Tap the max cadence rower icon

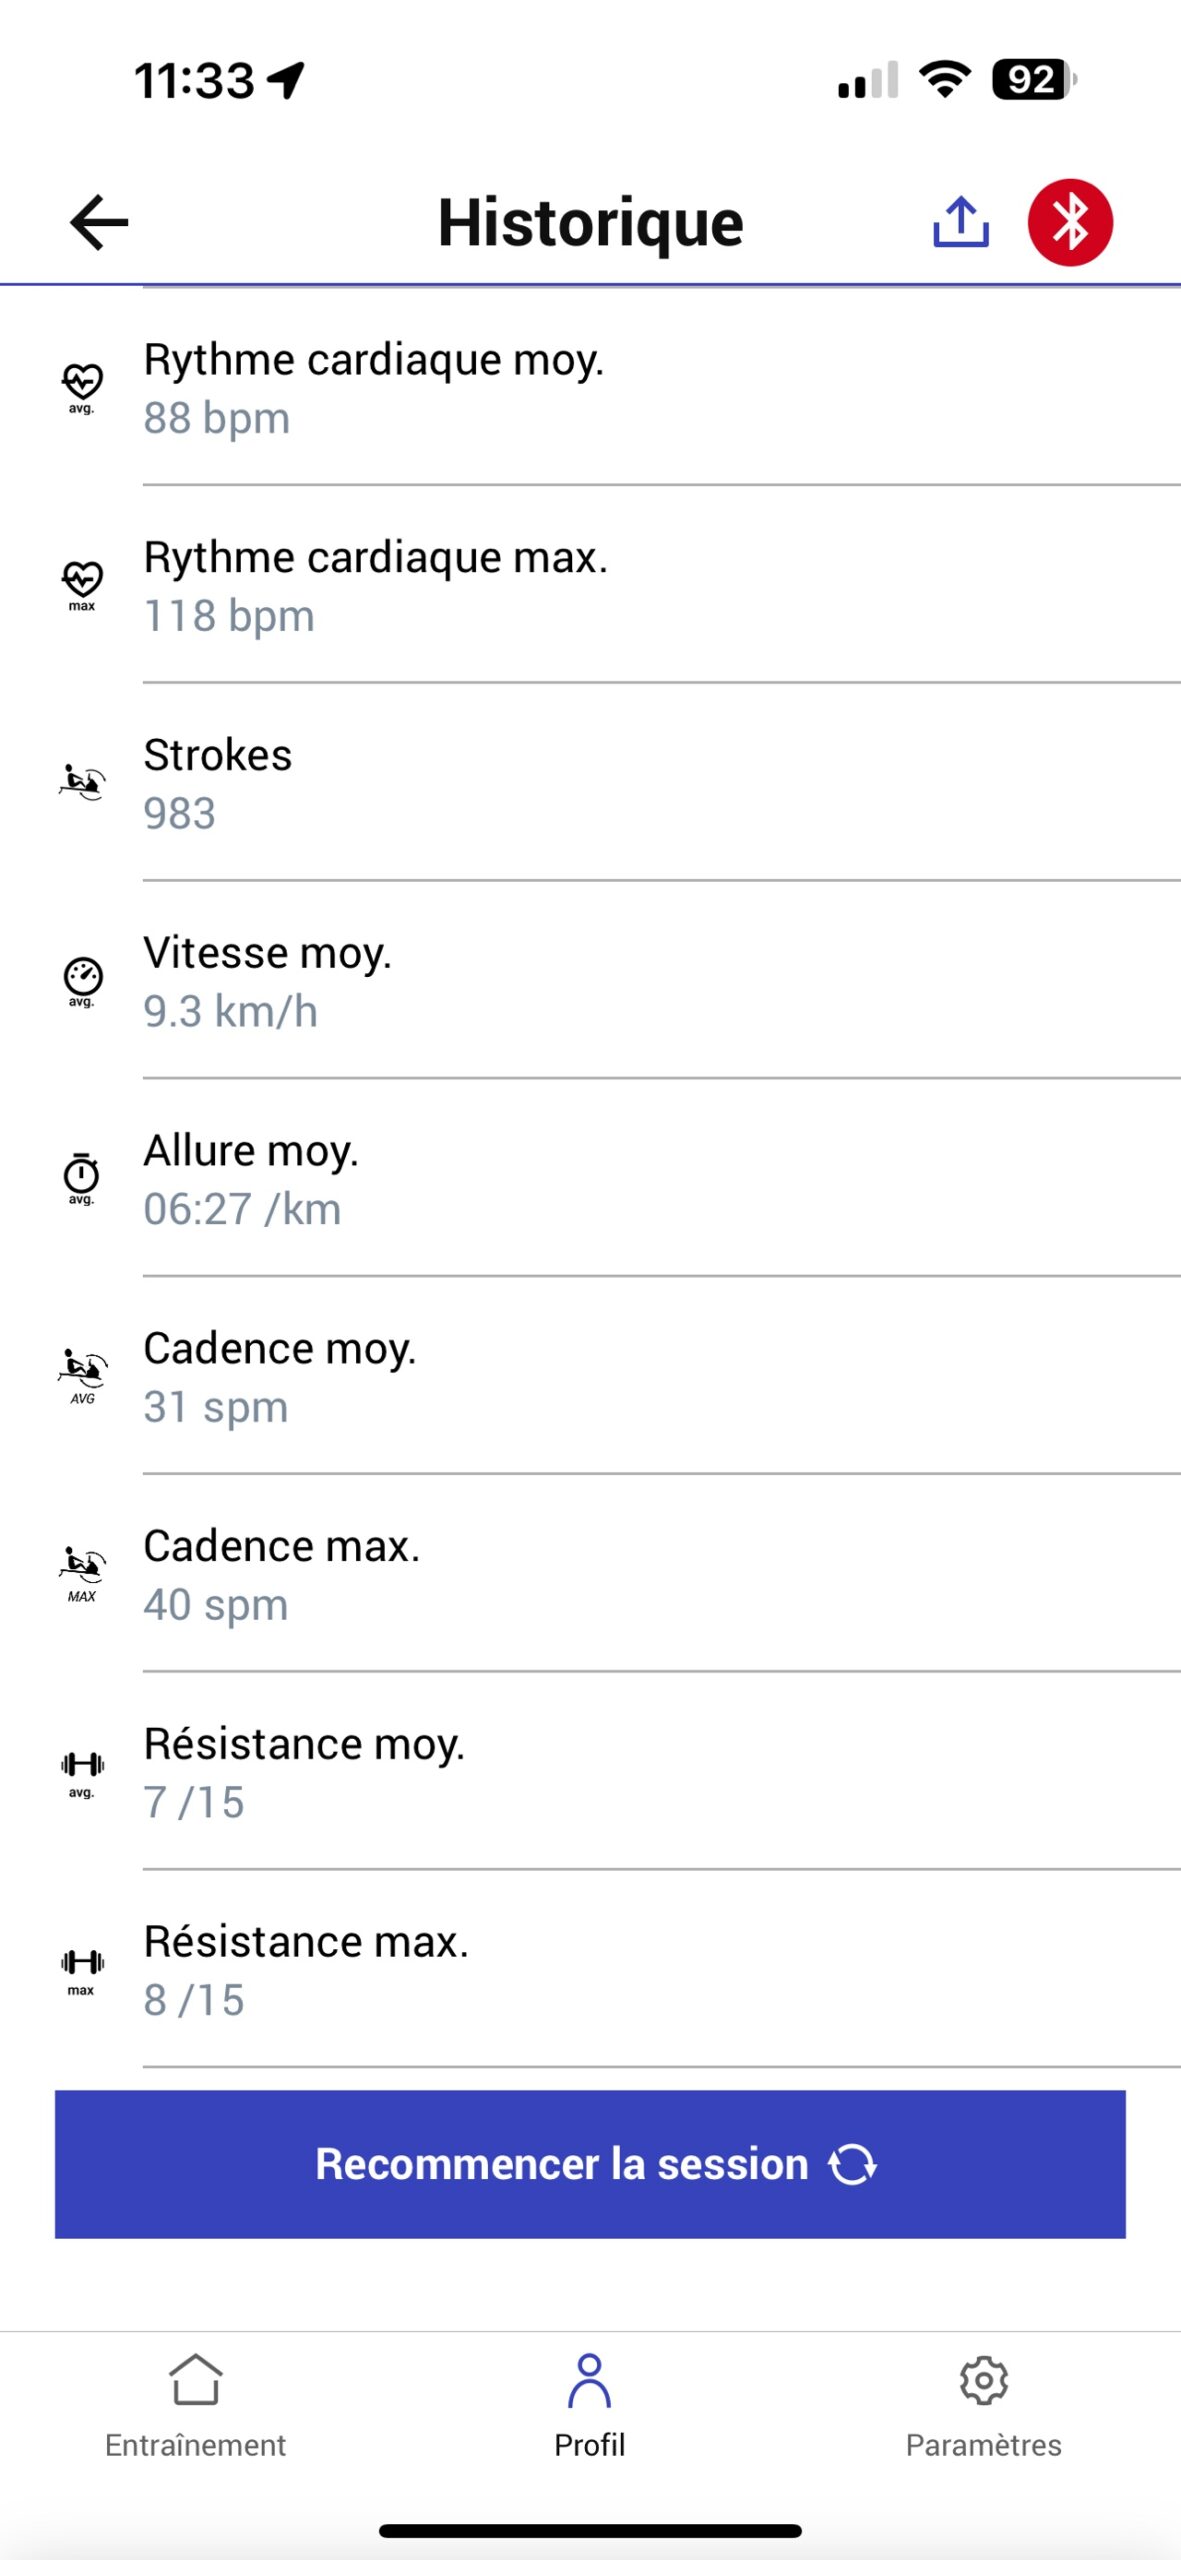point(82,1574)
